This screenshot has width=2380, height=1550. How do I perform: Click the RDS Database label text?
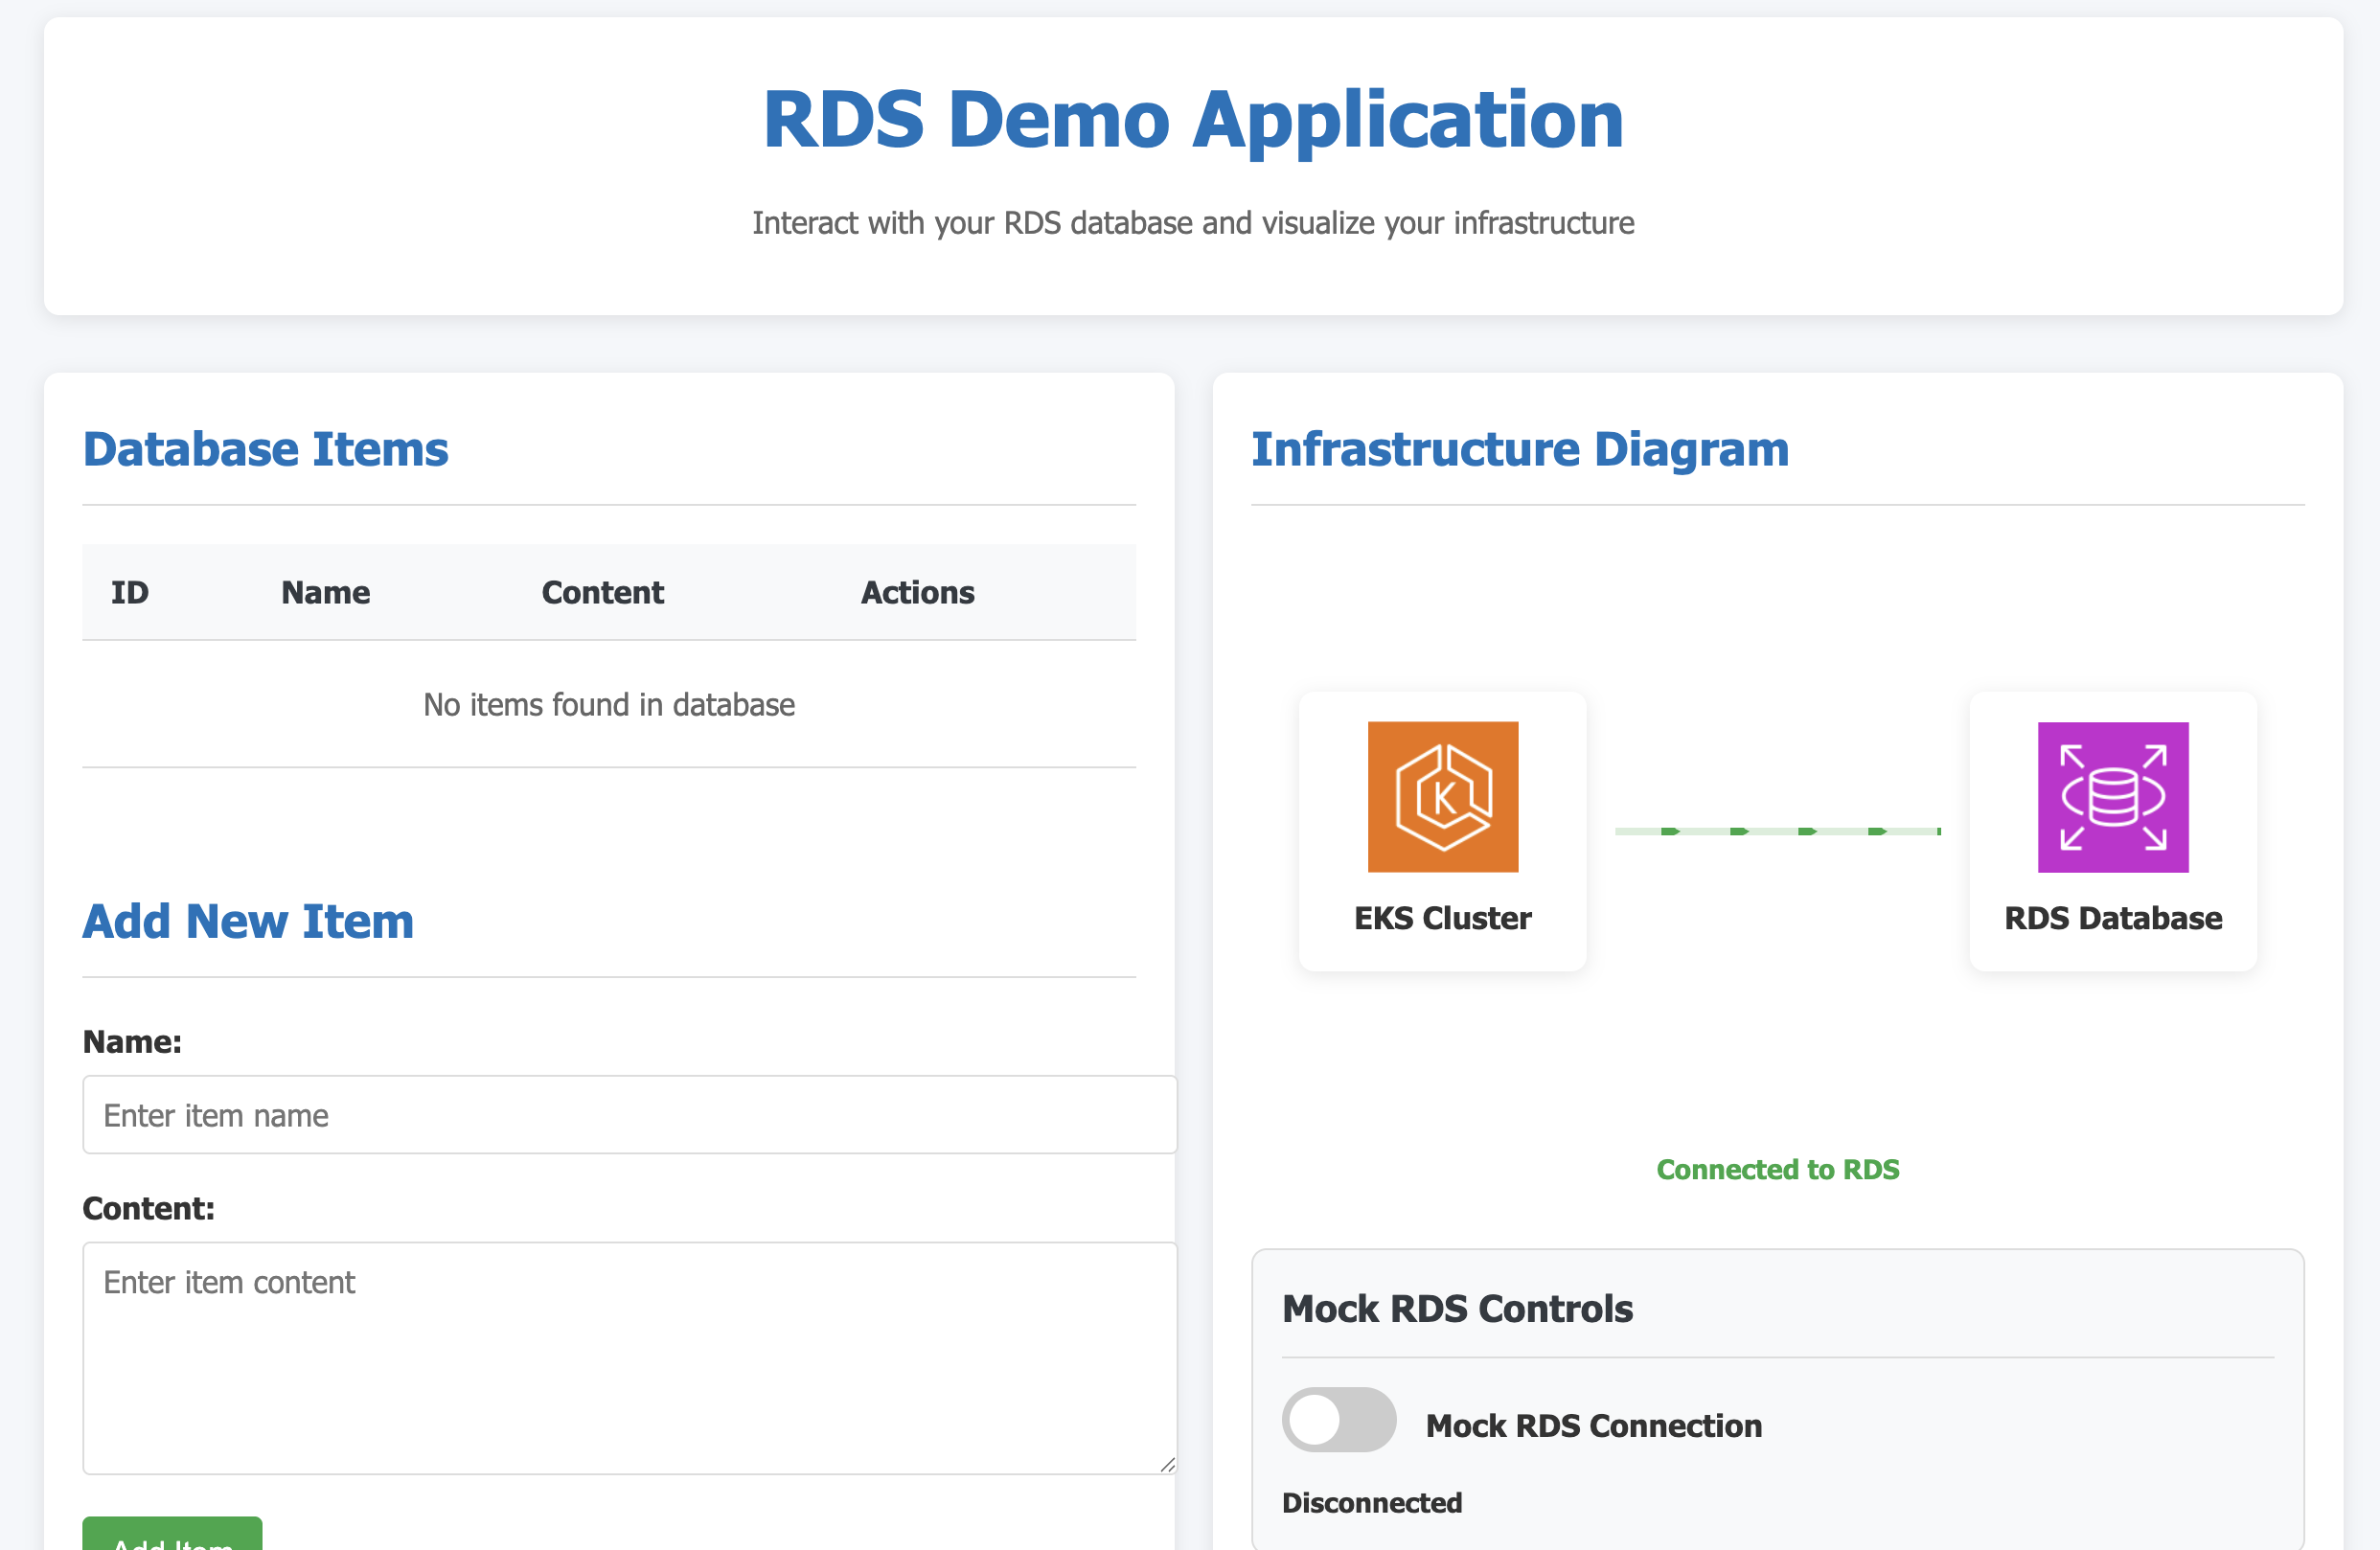pos(2112,918)
